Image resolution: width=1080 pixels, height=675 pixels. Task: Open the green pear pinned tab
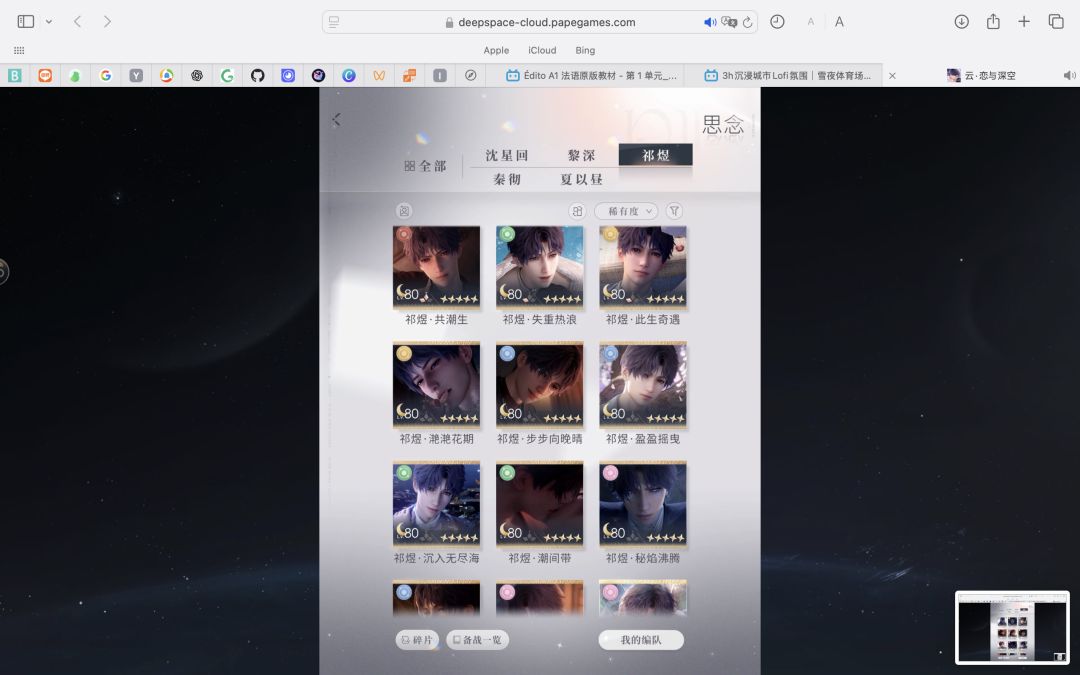[x=75, y=76]
